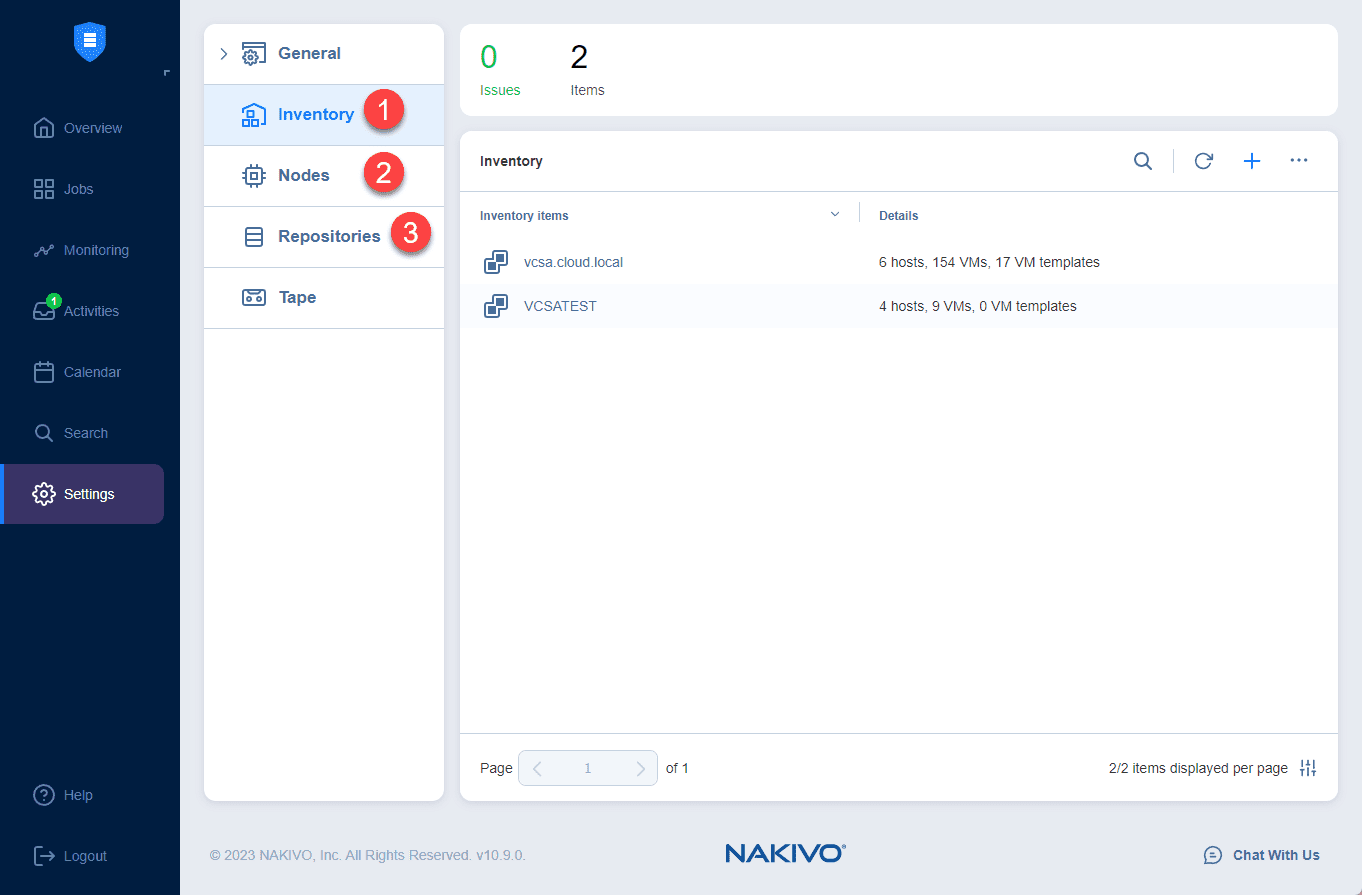Click the Activities inbox icon with badge
Screen dimensions: 1362x895
[44, 310]
